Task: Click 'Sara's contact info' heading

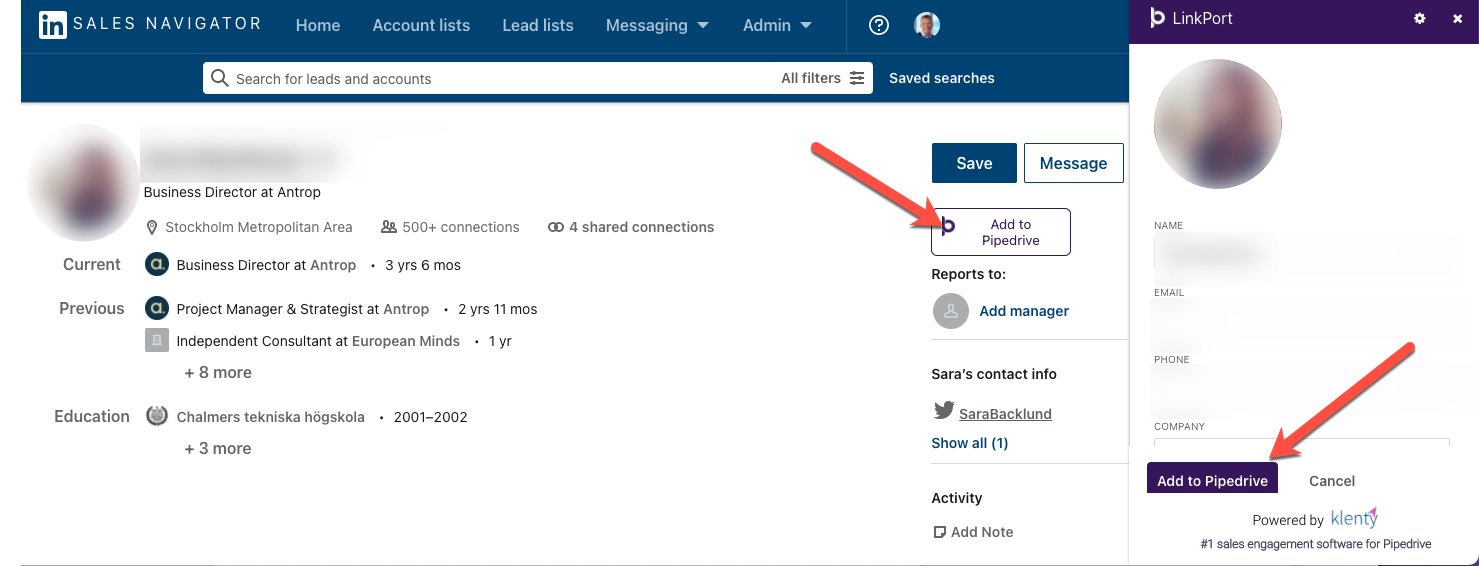Action: [x=993, y=374]
